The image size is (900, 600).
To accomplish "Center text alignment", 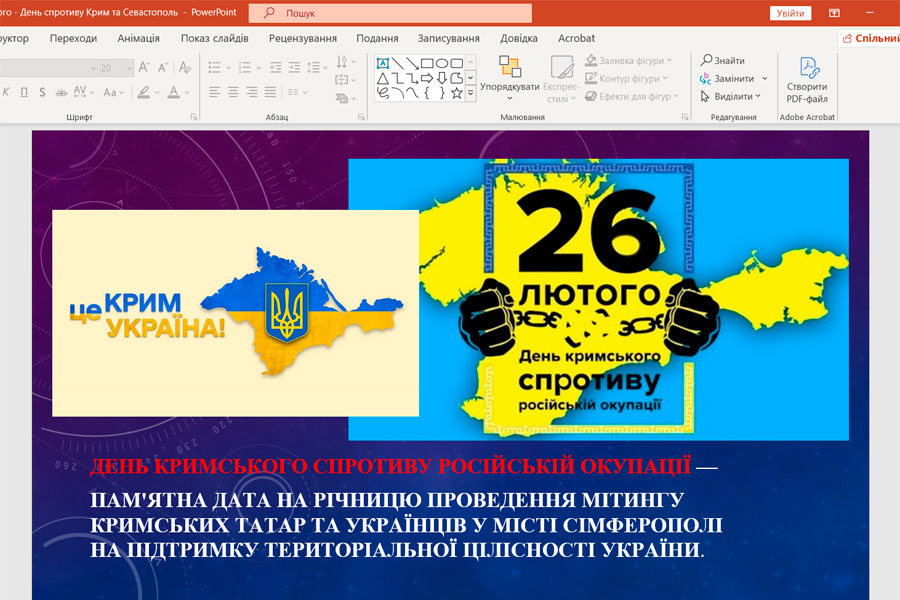I will (233, 92).
